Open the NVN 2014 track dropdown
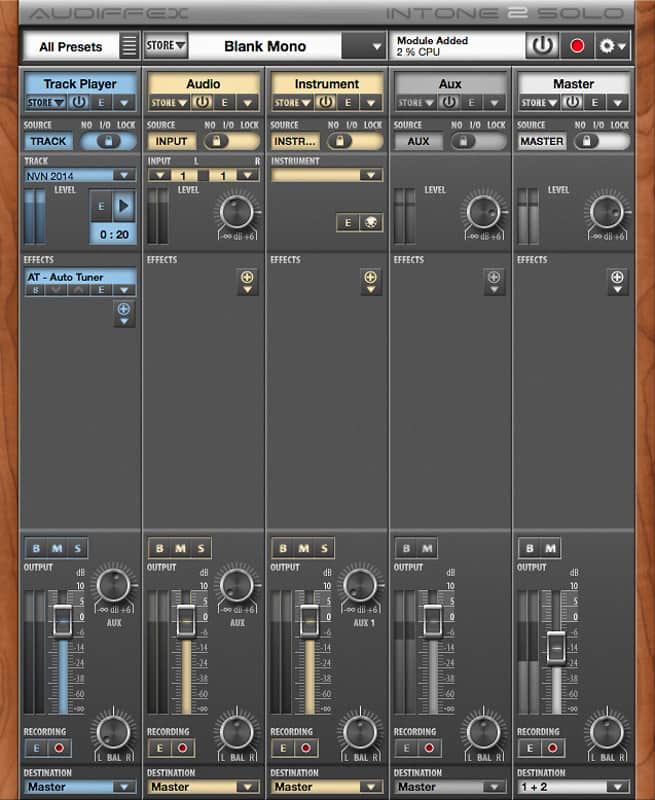The image size is (655, 800). (124, 176)
